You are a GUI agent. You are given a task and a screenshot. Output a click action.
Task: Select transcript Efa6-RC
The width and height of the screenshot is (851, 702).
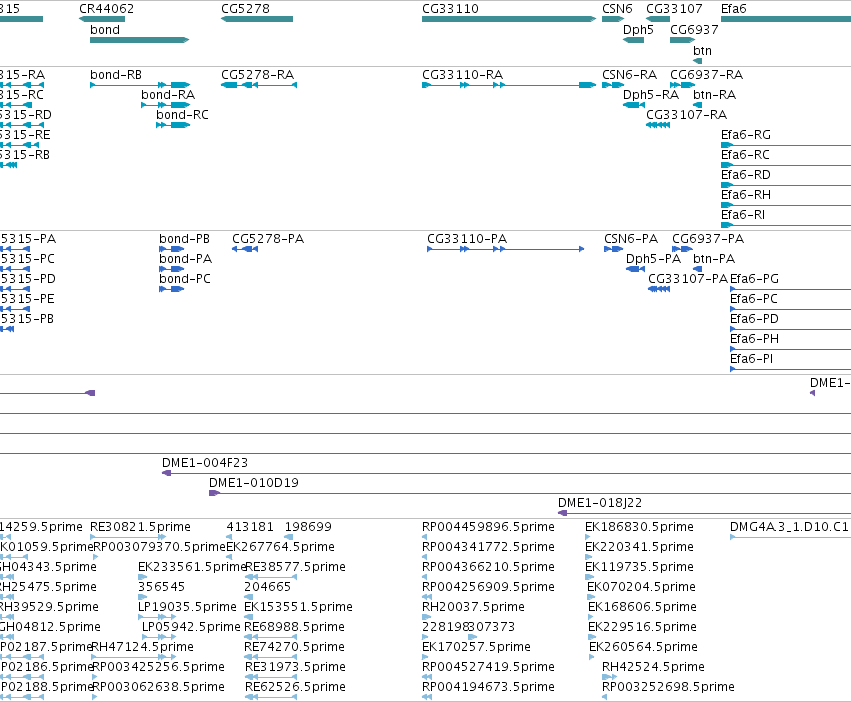[x=786, y=165]
